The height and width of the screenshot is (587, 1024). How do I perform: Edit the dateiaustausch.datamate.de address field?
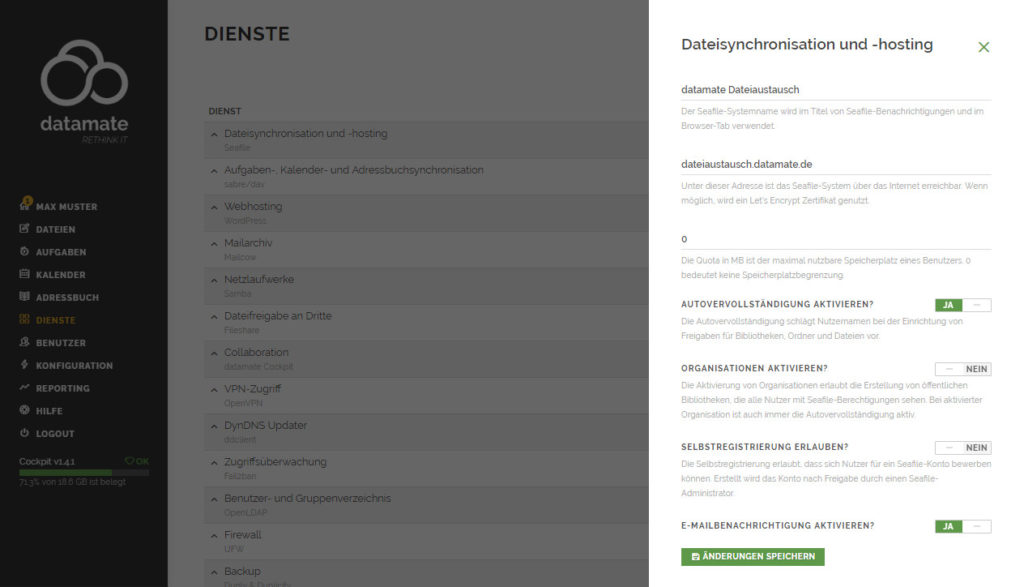pyautogui.click(x=836, y=164)
